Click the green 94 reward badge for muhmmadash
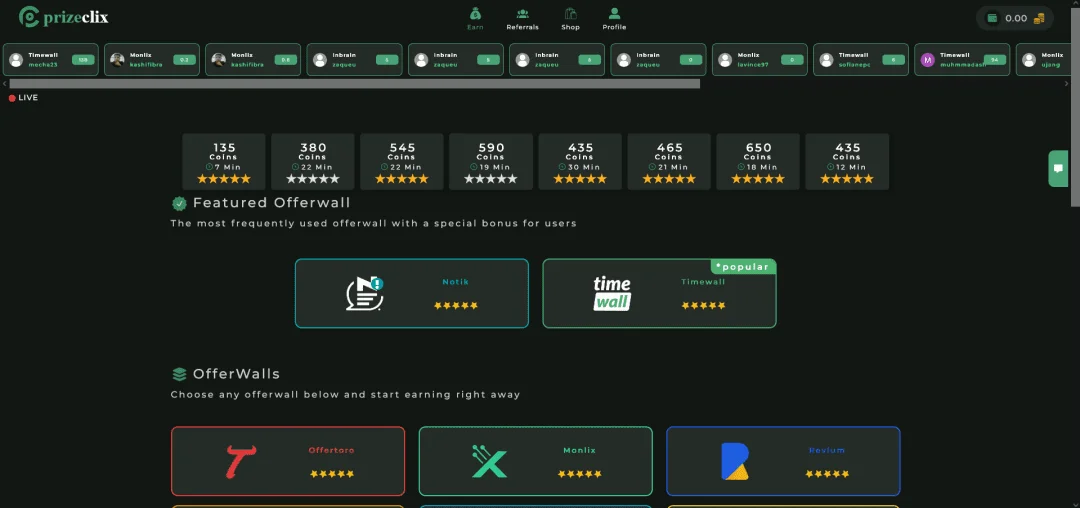1080x508 pixels. click(994, 60)
